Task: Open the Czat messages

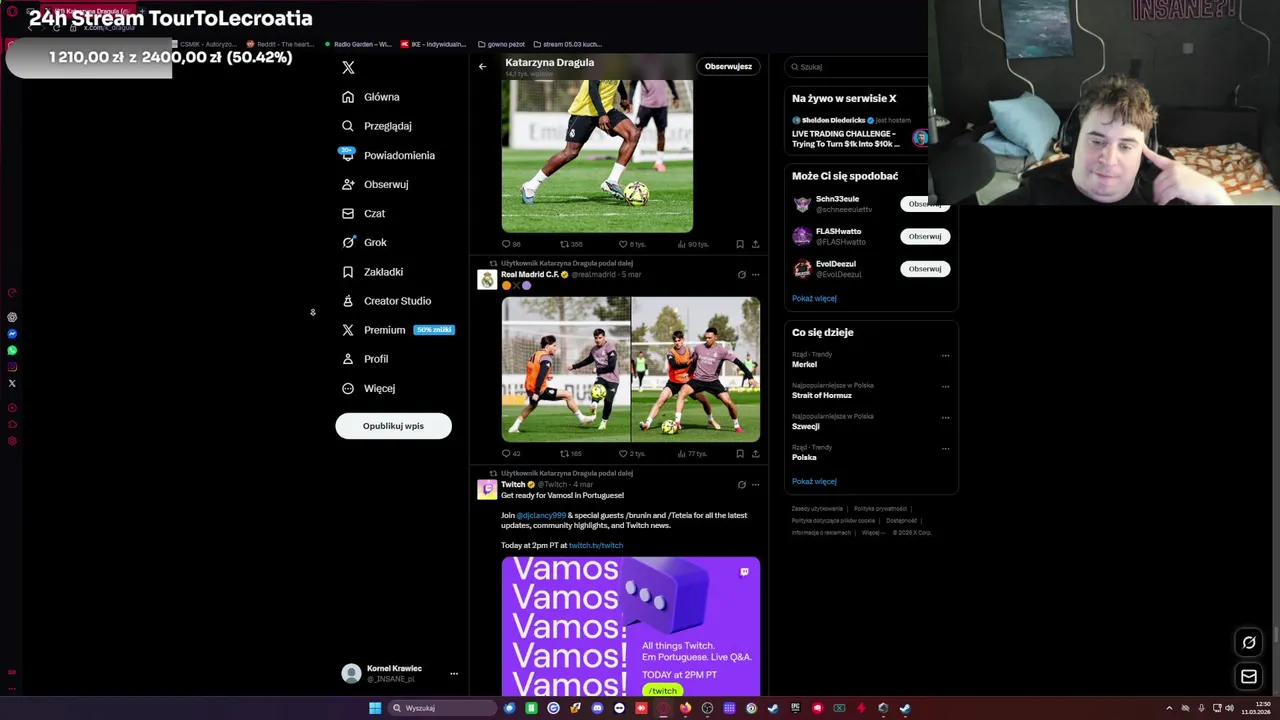Action: point(363,213)
